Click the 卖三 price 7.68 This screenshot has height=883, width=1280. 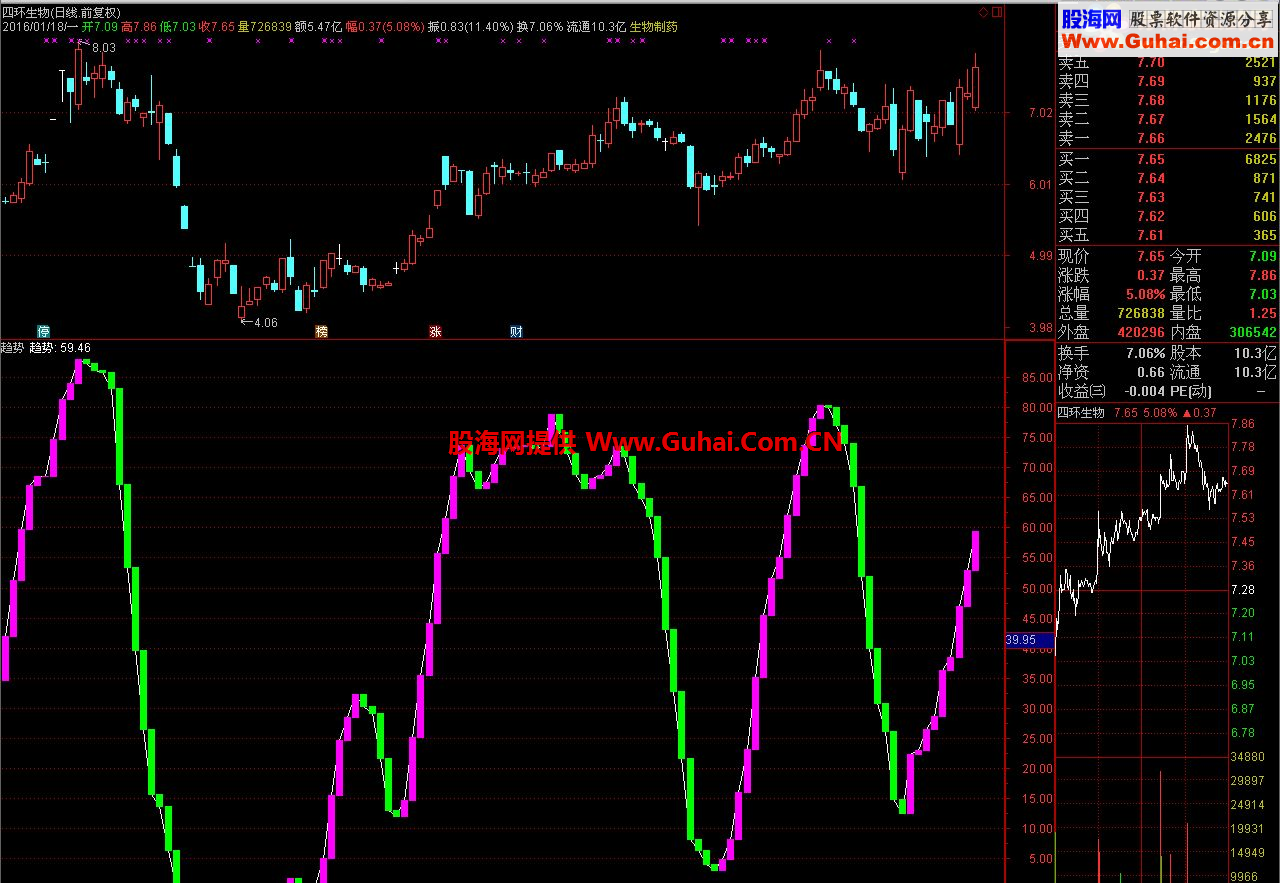pyautogui.click(x=1150, y=100)
